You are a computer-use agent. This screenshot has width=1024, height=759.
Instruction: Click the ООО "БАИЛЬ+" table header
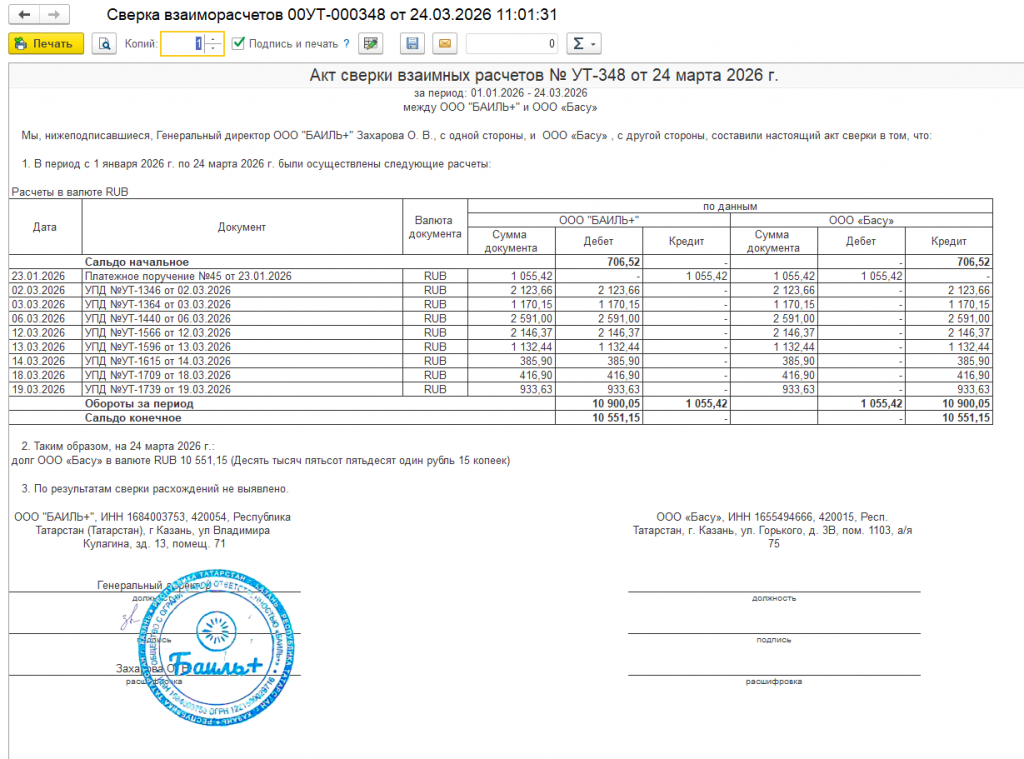(x=599, y=220)
